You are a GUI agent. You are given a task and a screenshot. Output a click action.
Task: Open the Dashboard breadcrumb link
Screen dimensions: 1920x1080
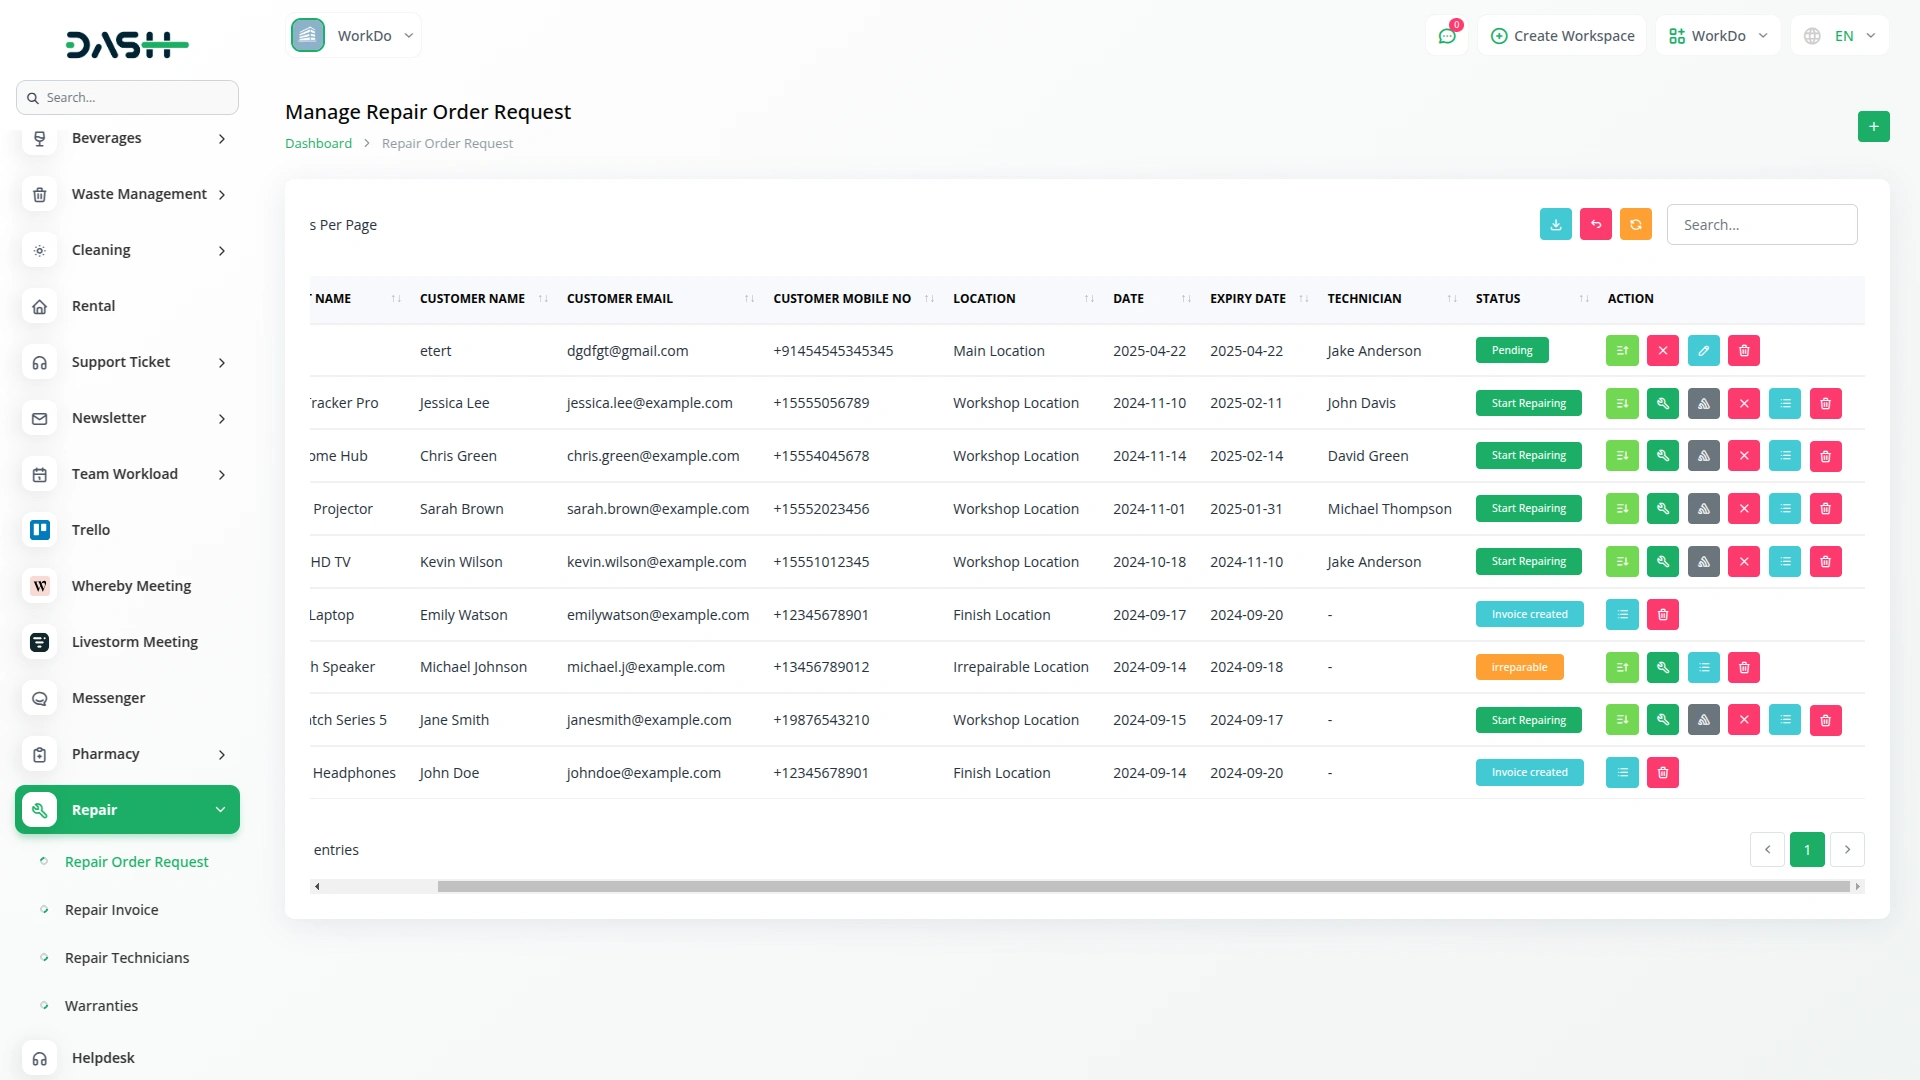[317, 142]
